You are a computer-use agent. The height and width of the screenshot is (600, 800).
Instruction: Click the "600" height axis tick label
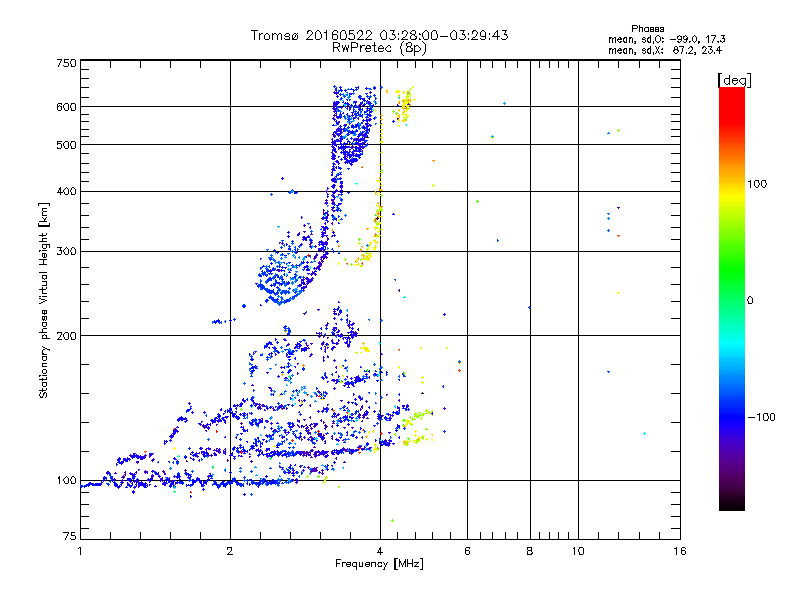click(66, 107)
